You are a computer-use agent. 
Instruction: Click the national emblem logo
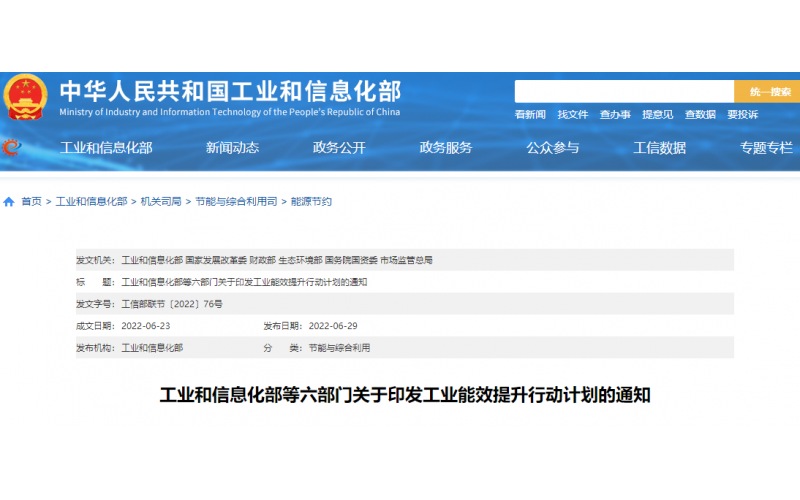click(x=25, y=97)
